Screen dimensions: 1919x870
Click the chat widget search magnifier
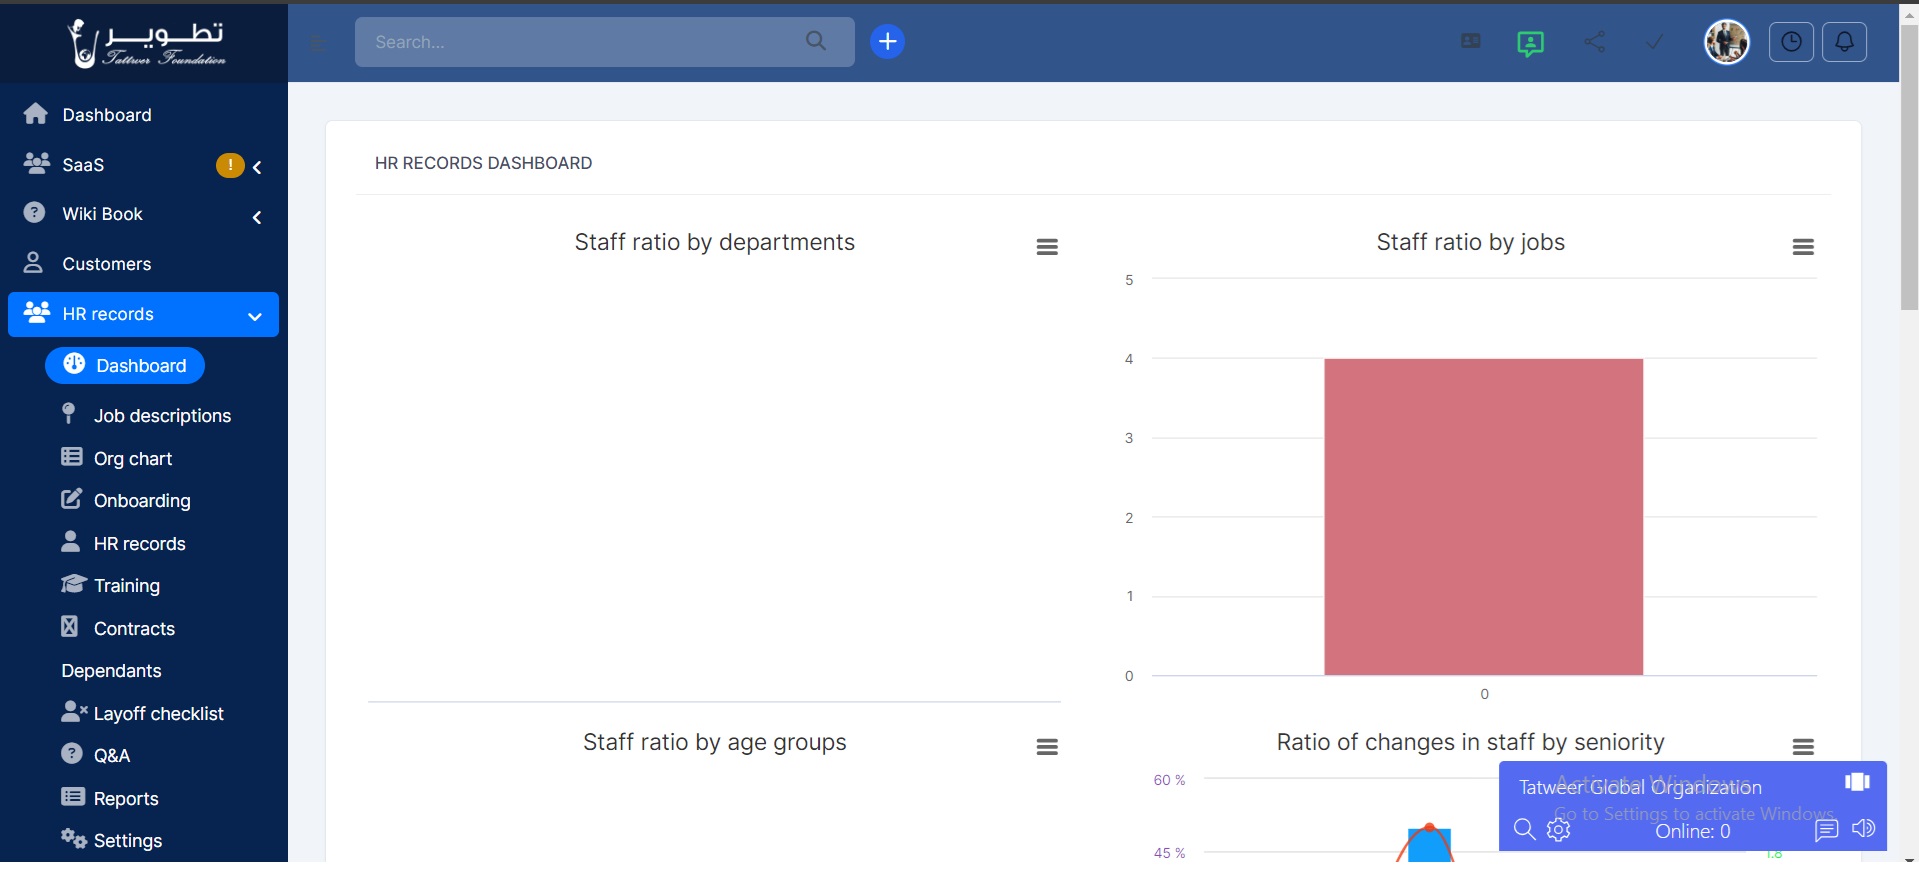1524,829
